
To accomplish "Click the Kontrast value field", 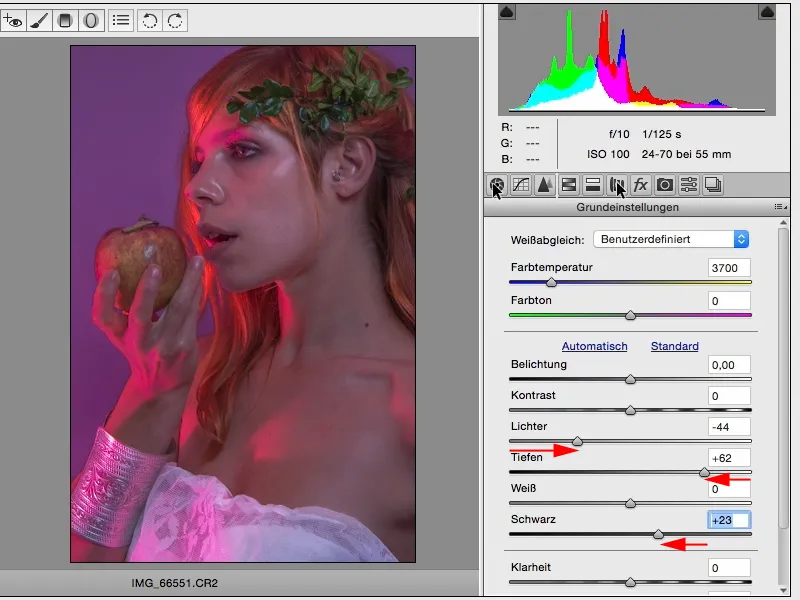I will pos(729,396).
